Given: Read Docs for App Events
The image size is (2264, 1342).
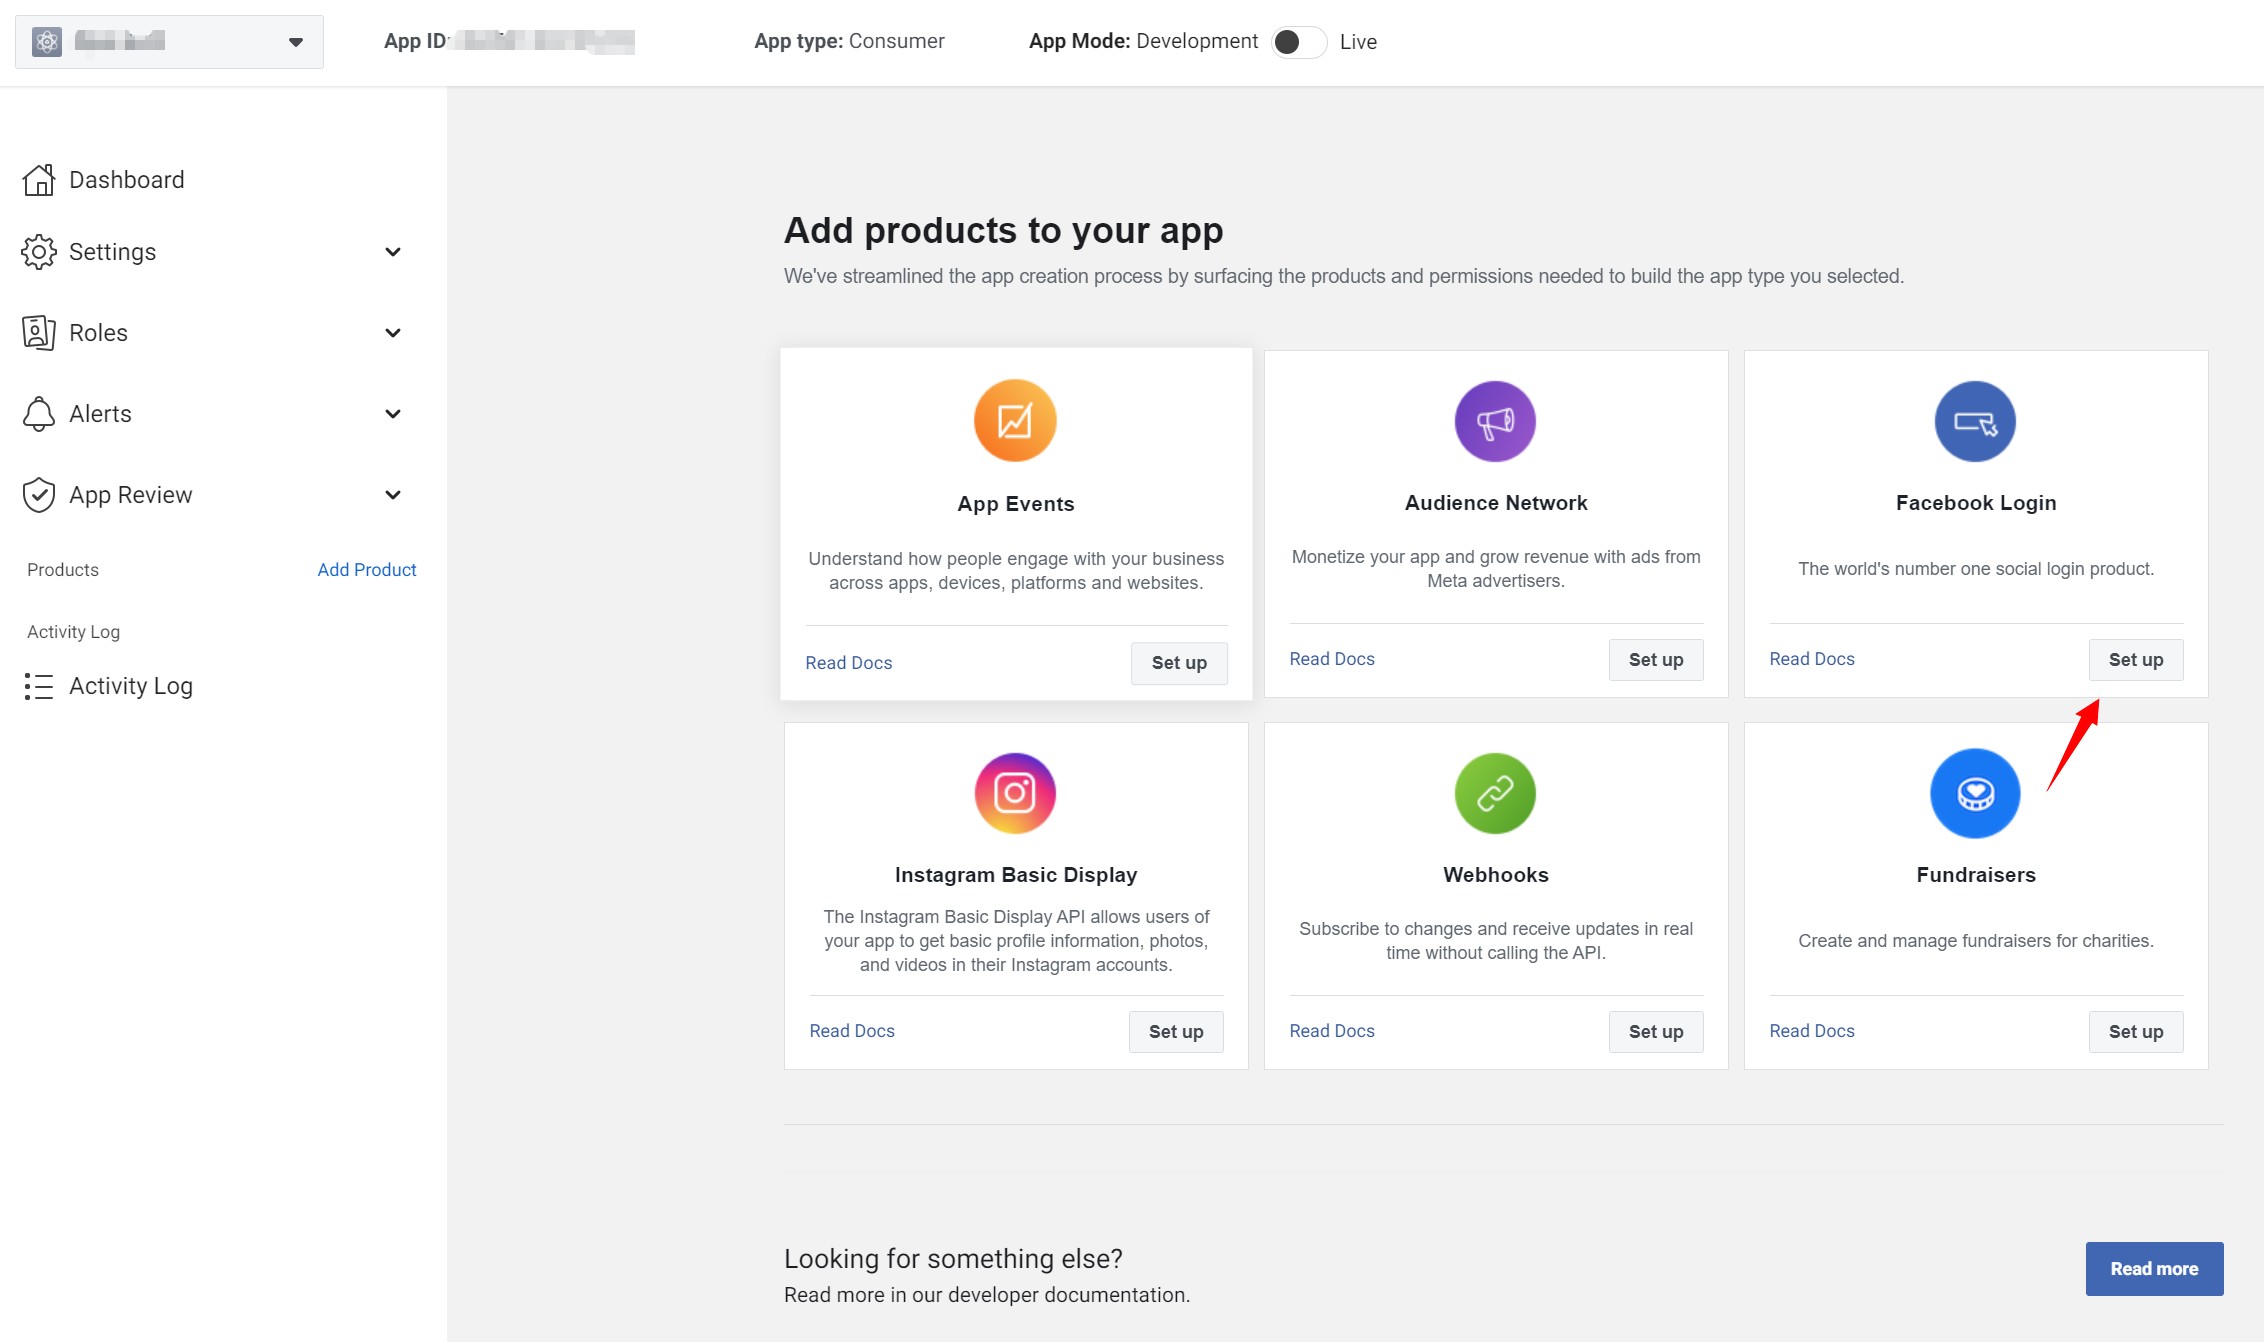Looking at the screenshot, I should [x=849, y=663].
